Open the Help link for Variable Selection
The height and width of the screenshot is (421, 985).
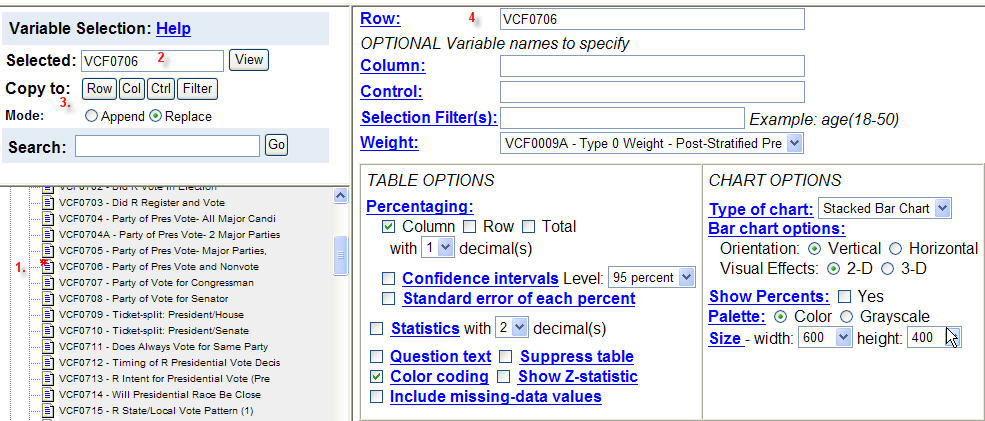point(174,29)
